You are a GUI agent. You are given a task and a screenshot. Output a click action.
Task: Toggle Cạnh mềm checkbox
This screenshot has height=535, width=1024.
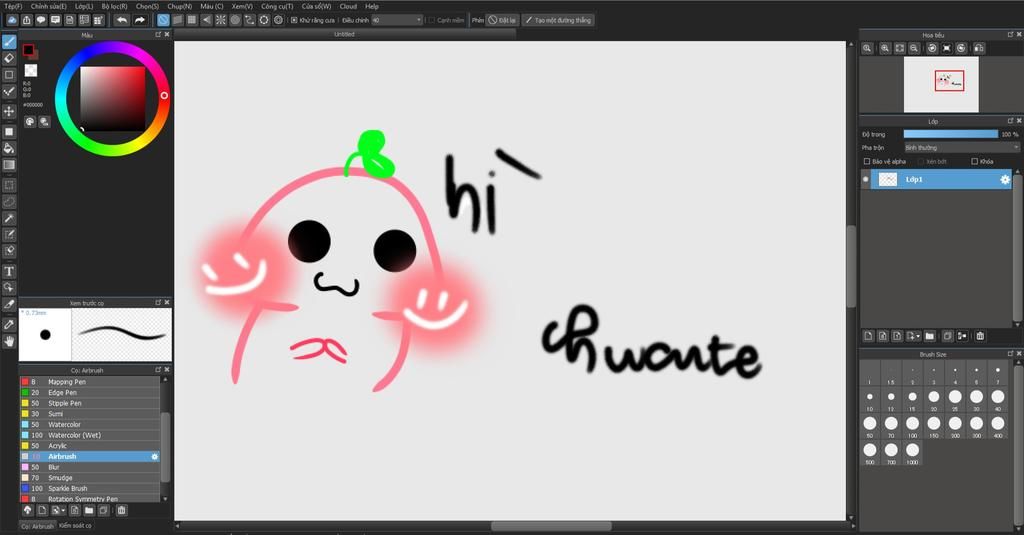click(432, 20)
